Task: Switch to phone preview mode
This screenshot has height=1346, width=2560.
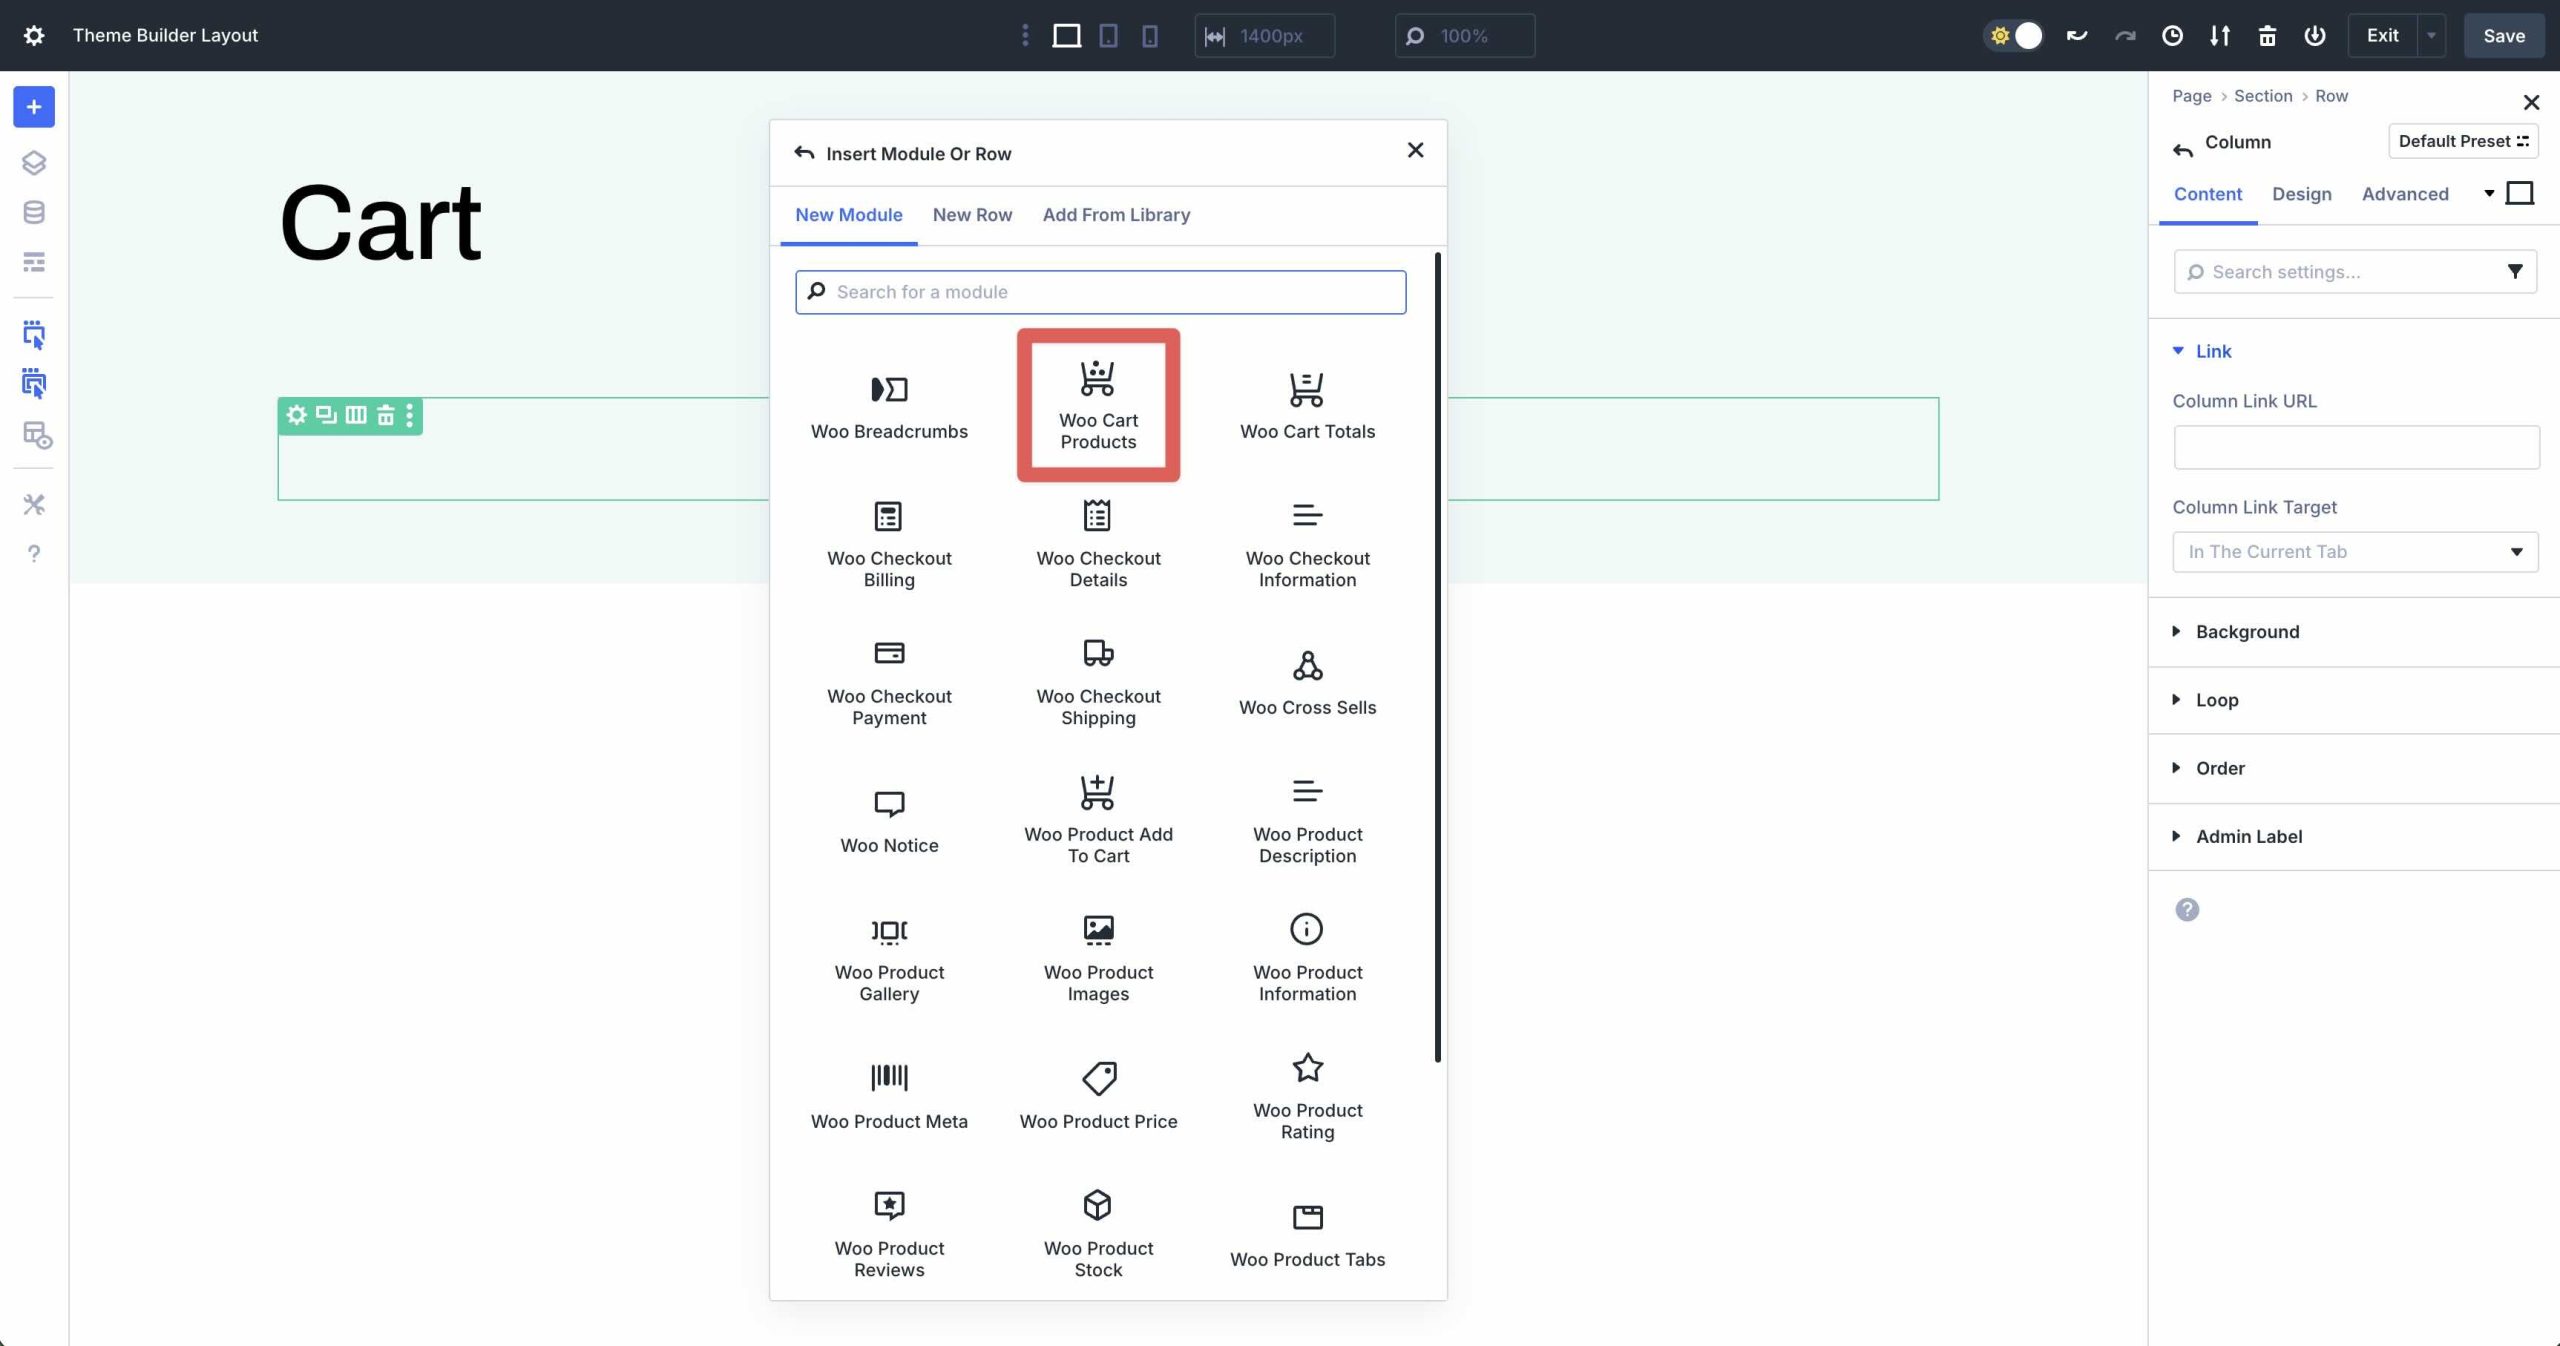Action: click(1150, 35)
